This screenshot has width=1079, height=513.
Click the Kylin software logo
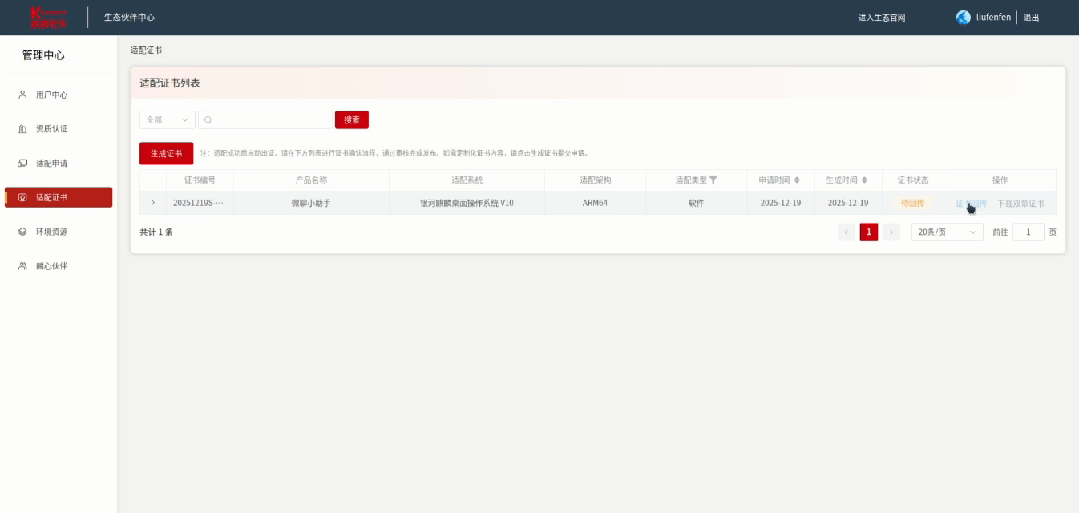pos(48,17)
